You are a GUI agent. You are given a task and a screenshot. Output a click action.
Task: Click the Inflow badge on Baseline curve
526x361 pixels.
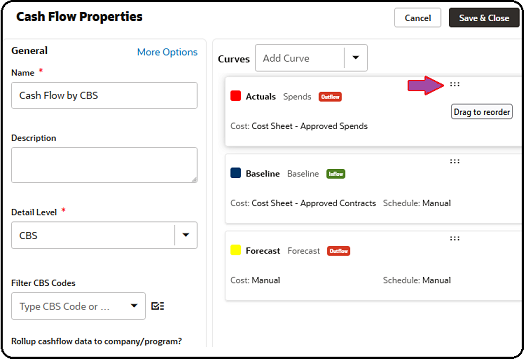[335, 174]
